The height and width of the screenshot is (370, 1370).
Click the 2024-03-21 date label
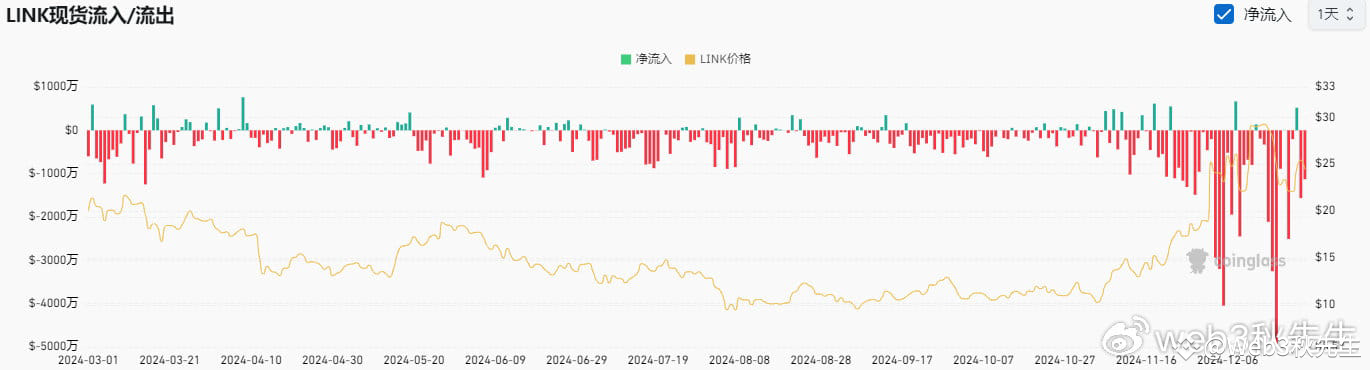coord(169,359)
